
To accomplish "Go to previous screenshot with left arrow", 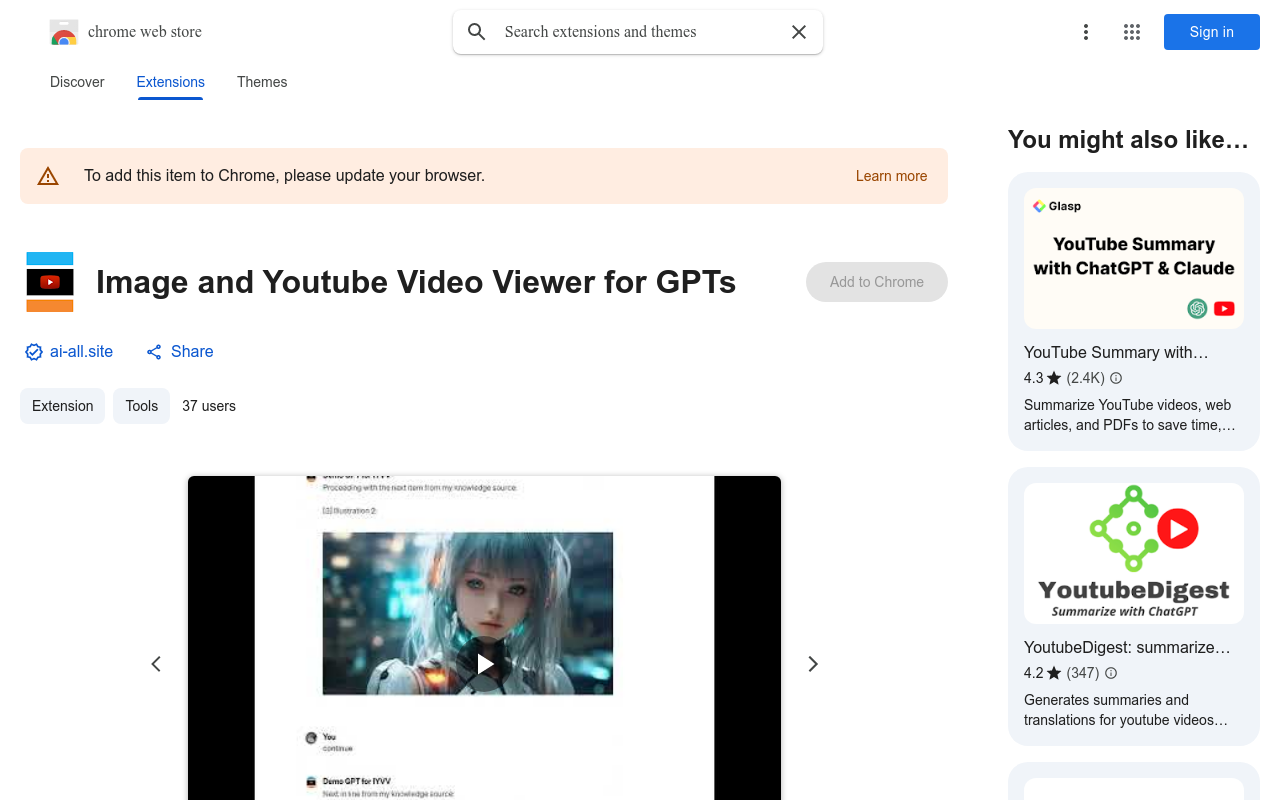I will [x=156, y=664].
